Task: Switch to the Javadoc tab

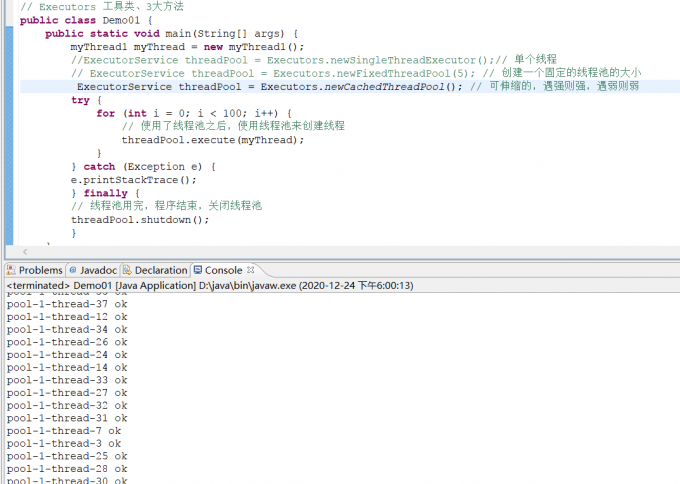Action: click(x=97, y=270)
